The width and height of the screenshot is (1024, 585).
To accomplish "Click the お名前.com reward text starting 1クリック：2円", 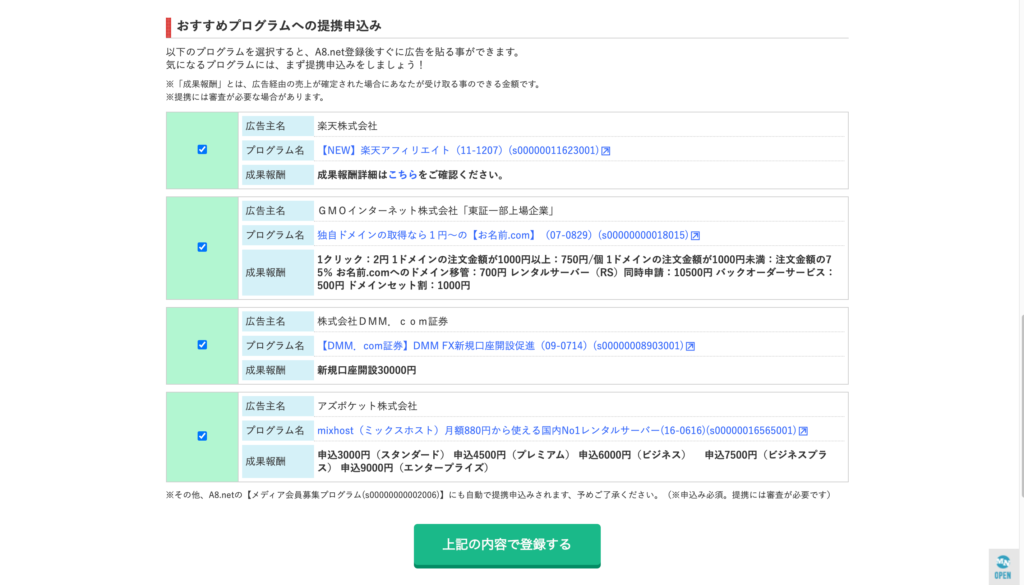I will (576, 272).
